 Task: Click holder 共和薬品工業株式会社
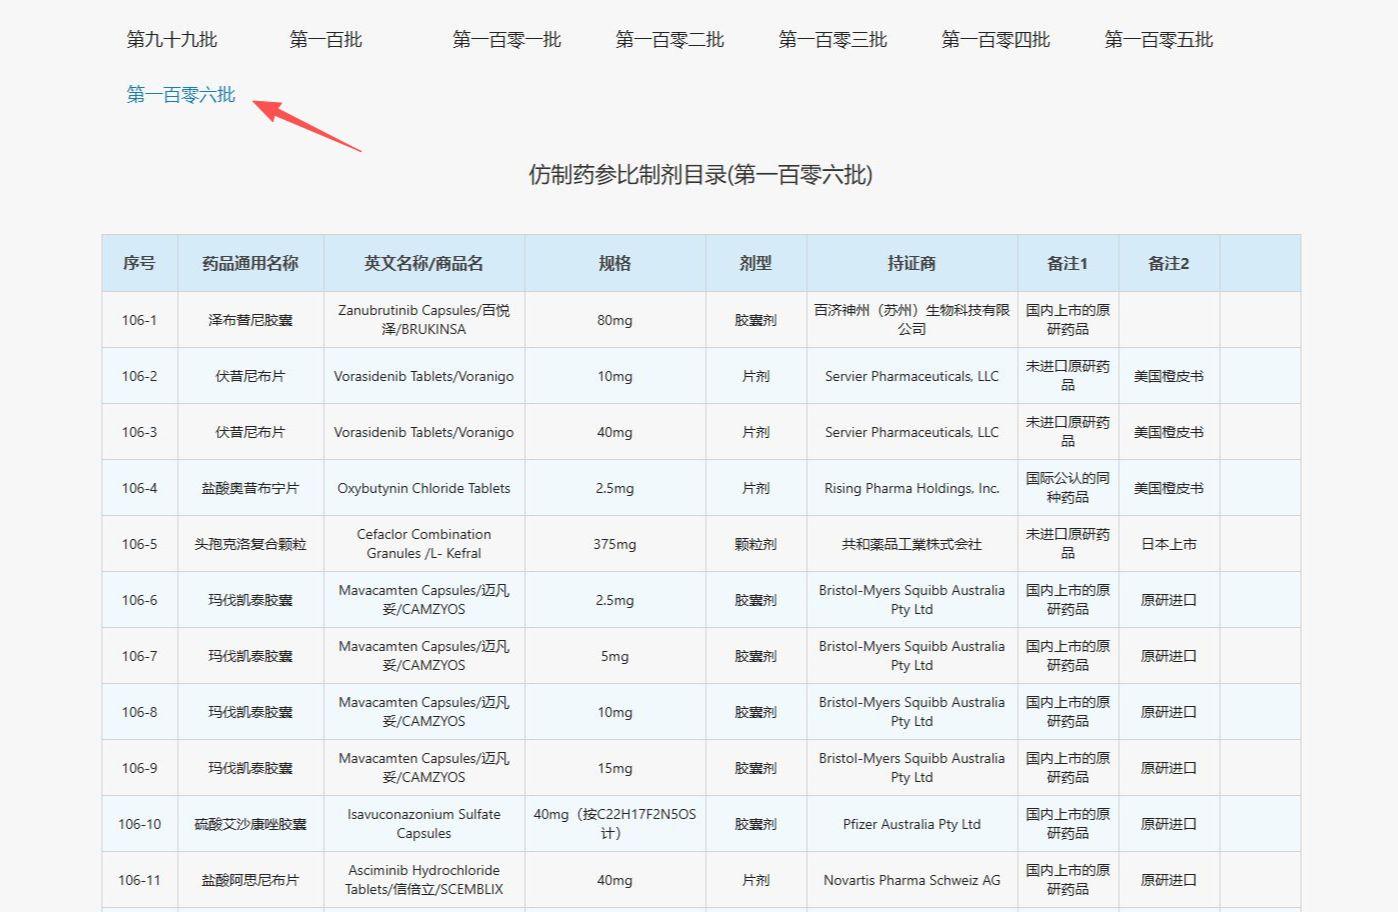pos(912,544)
